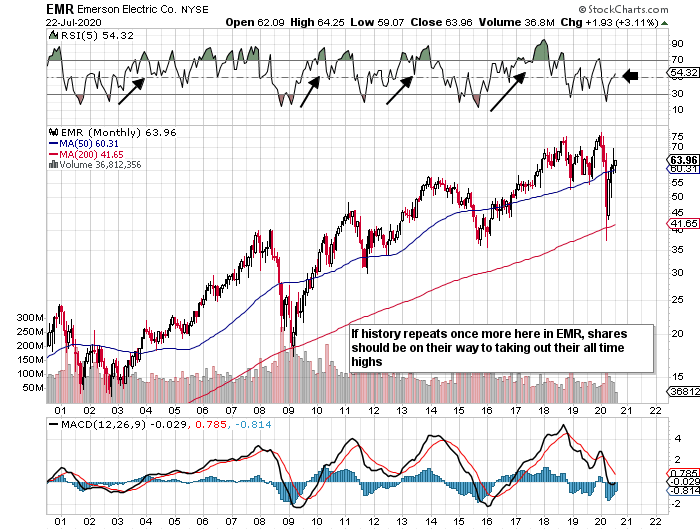Click the volume bars icon in the legend

53,164
